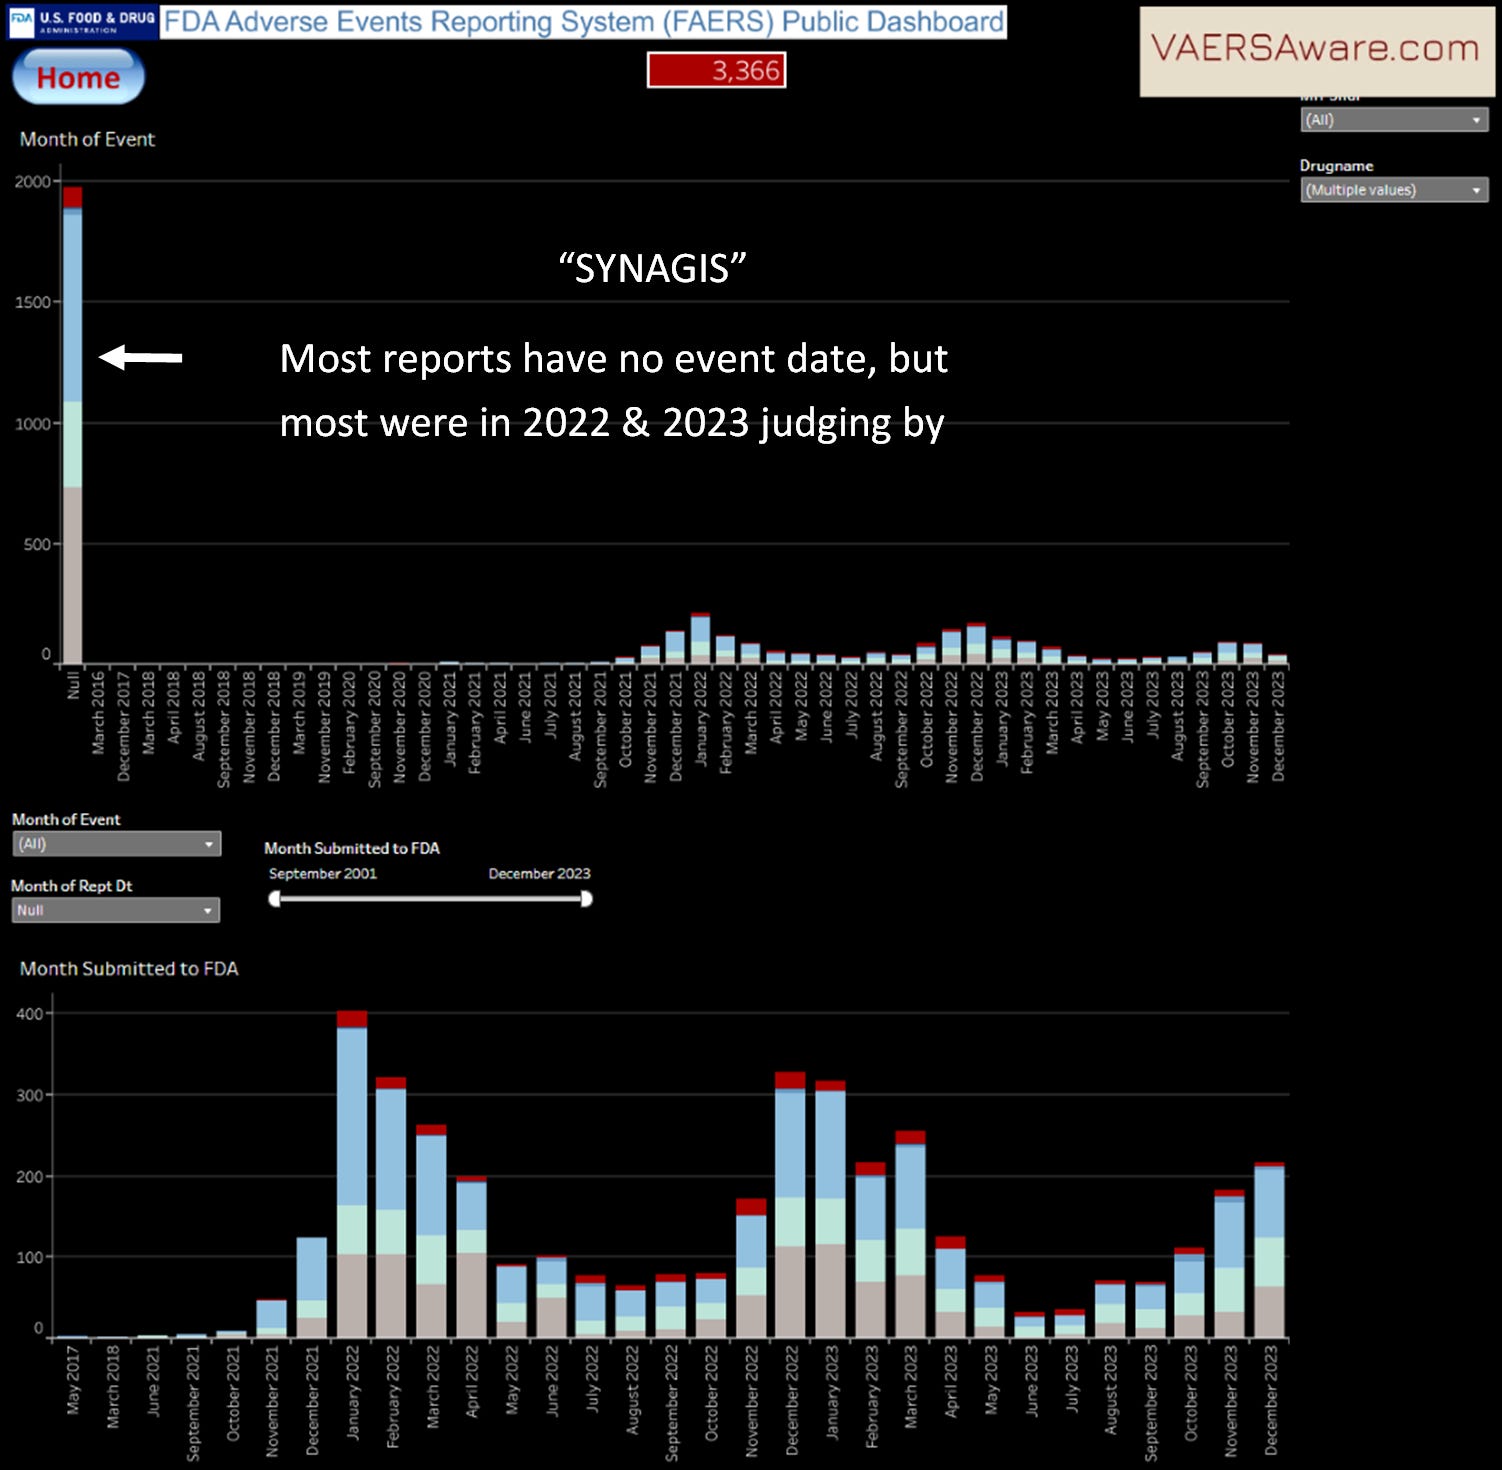Click left handle of Month Submitted slider

275,899
